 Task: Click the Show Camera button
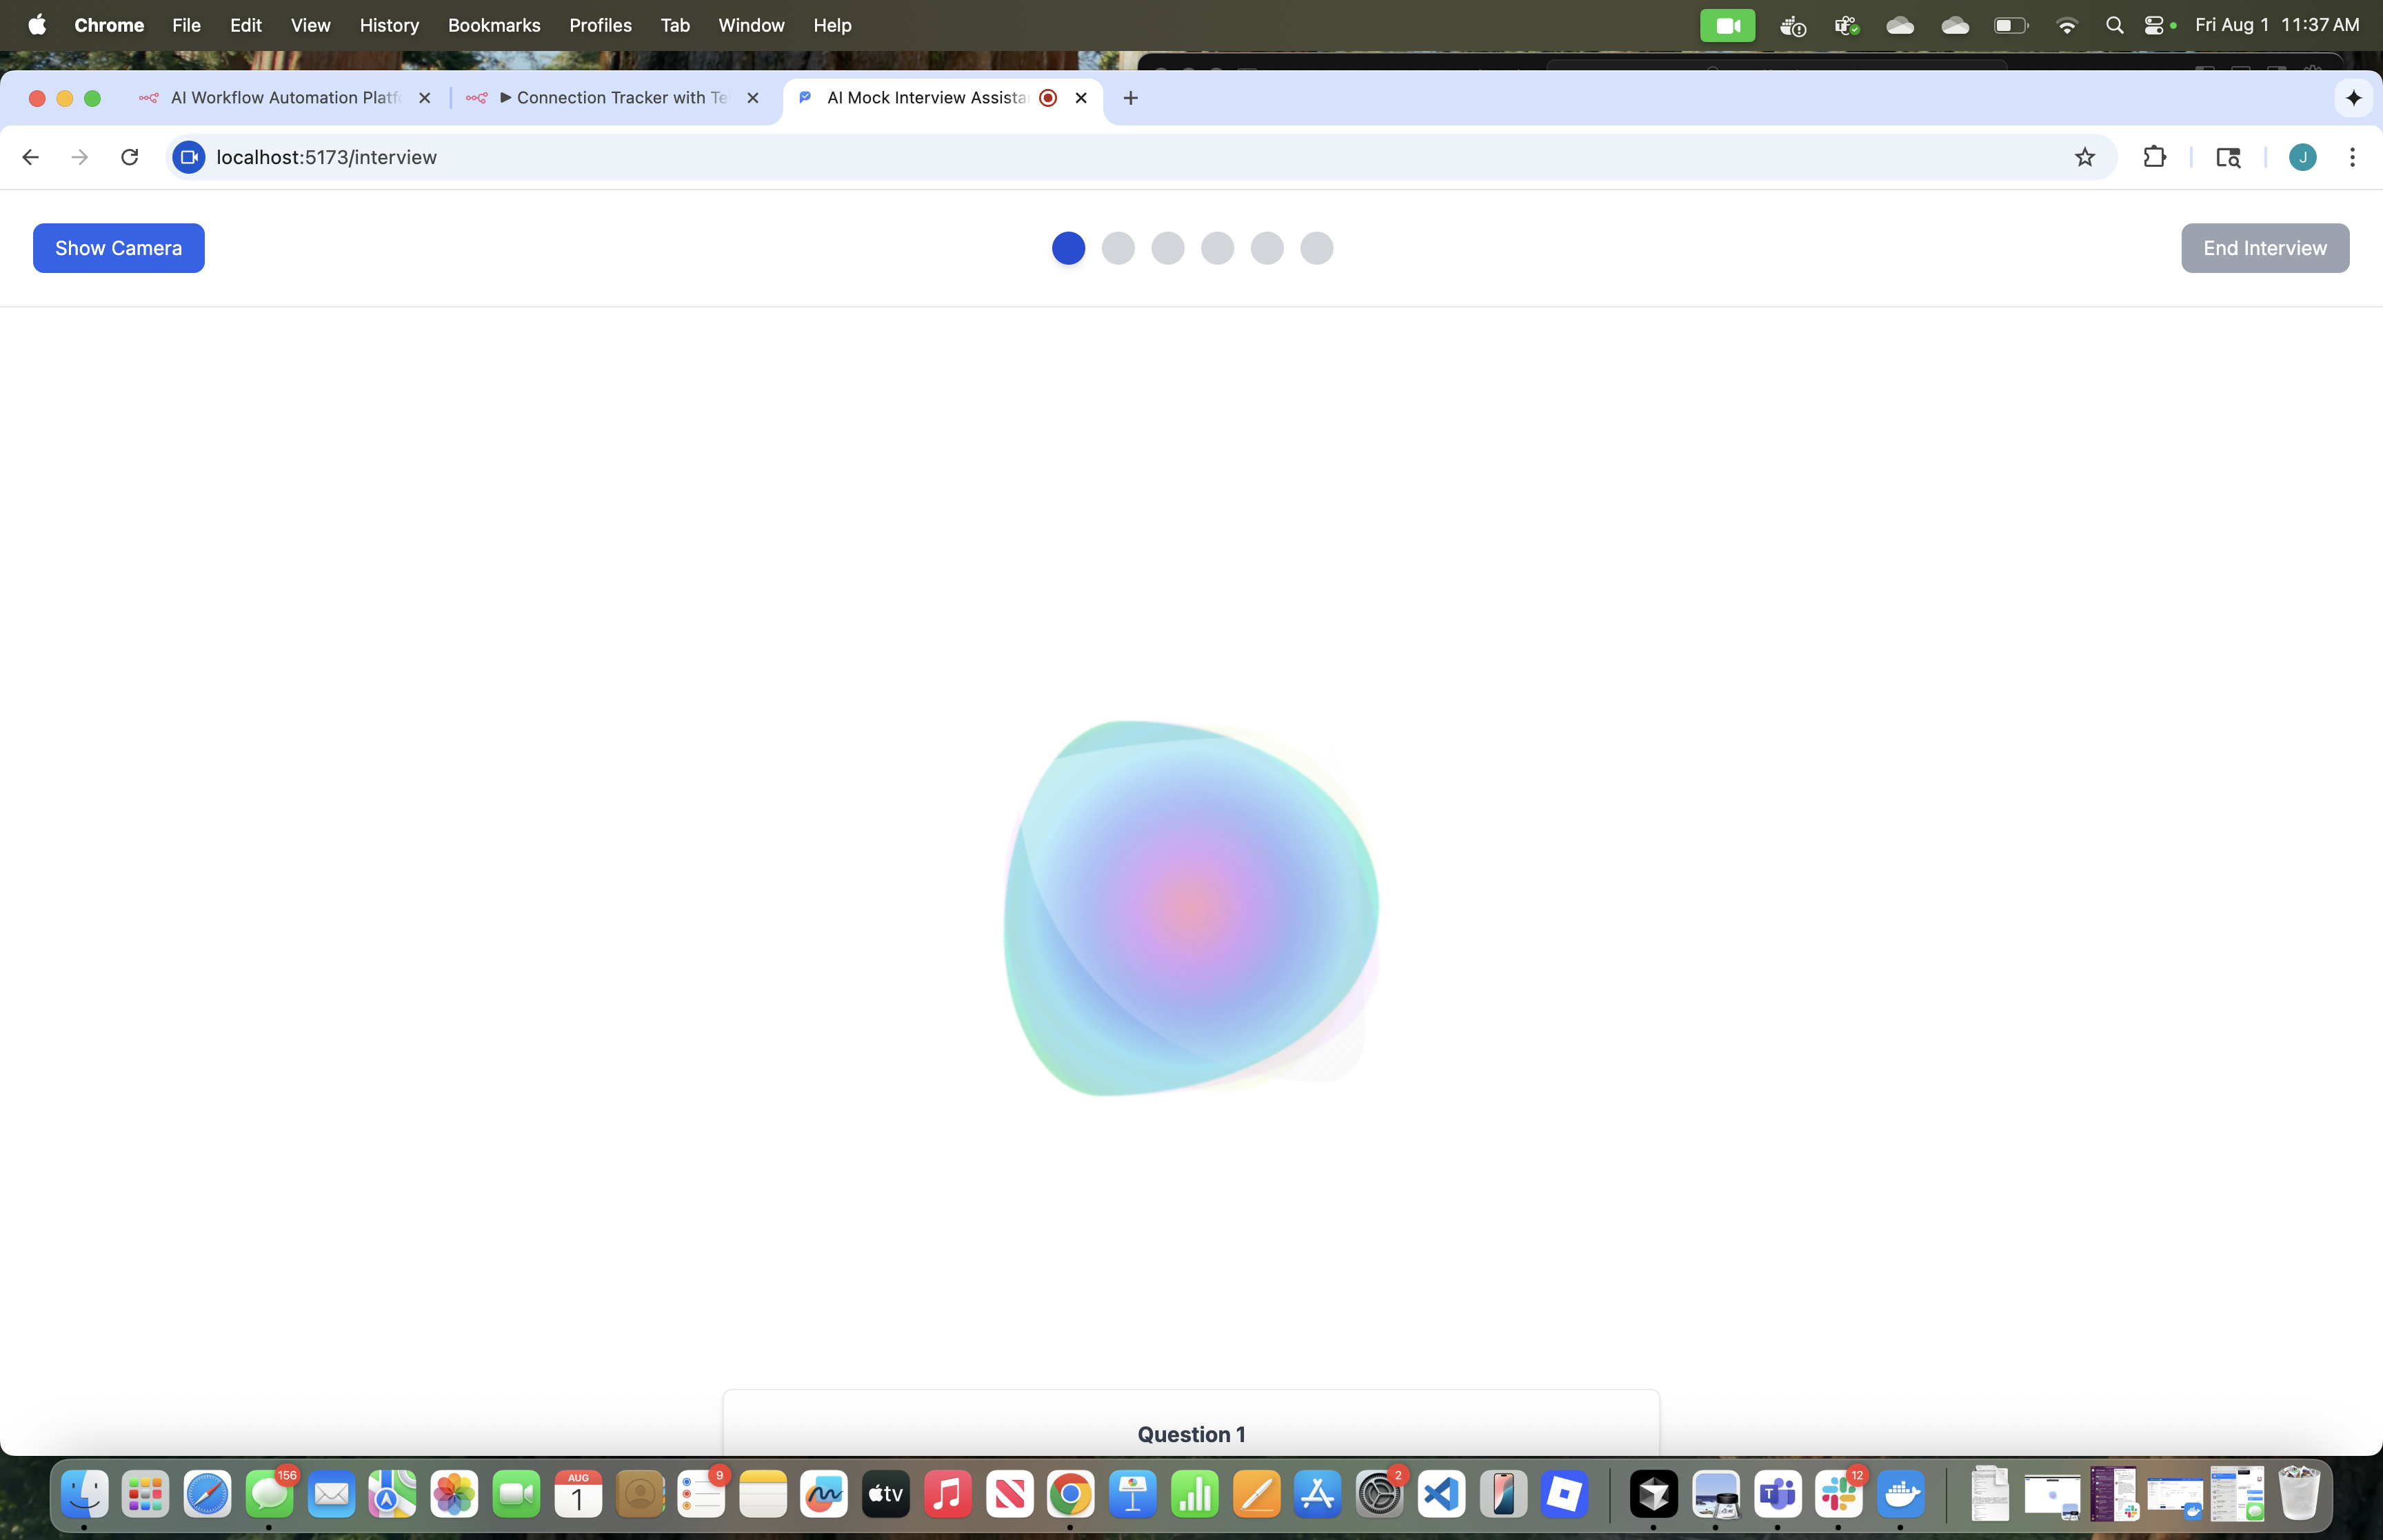[x=118, y=248]
